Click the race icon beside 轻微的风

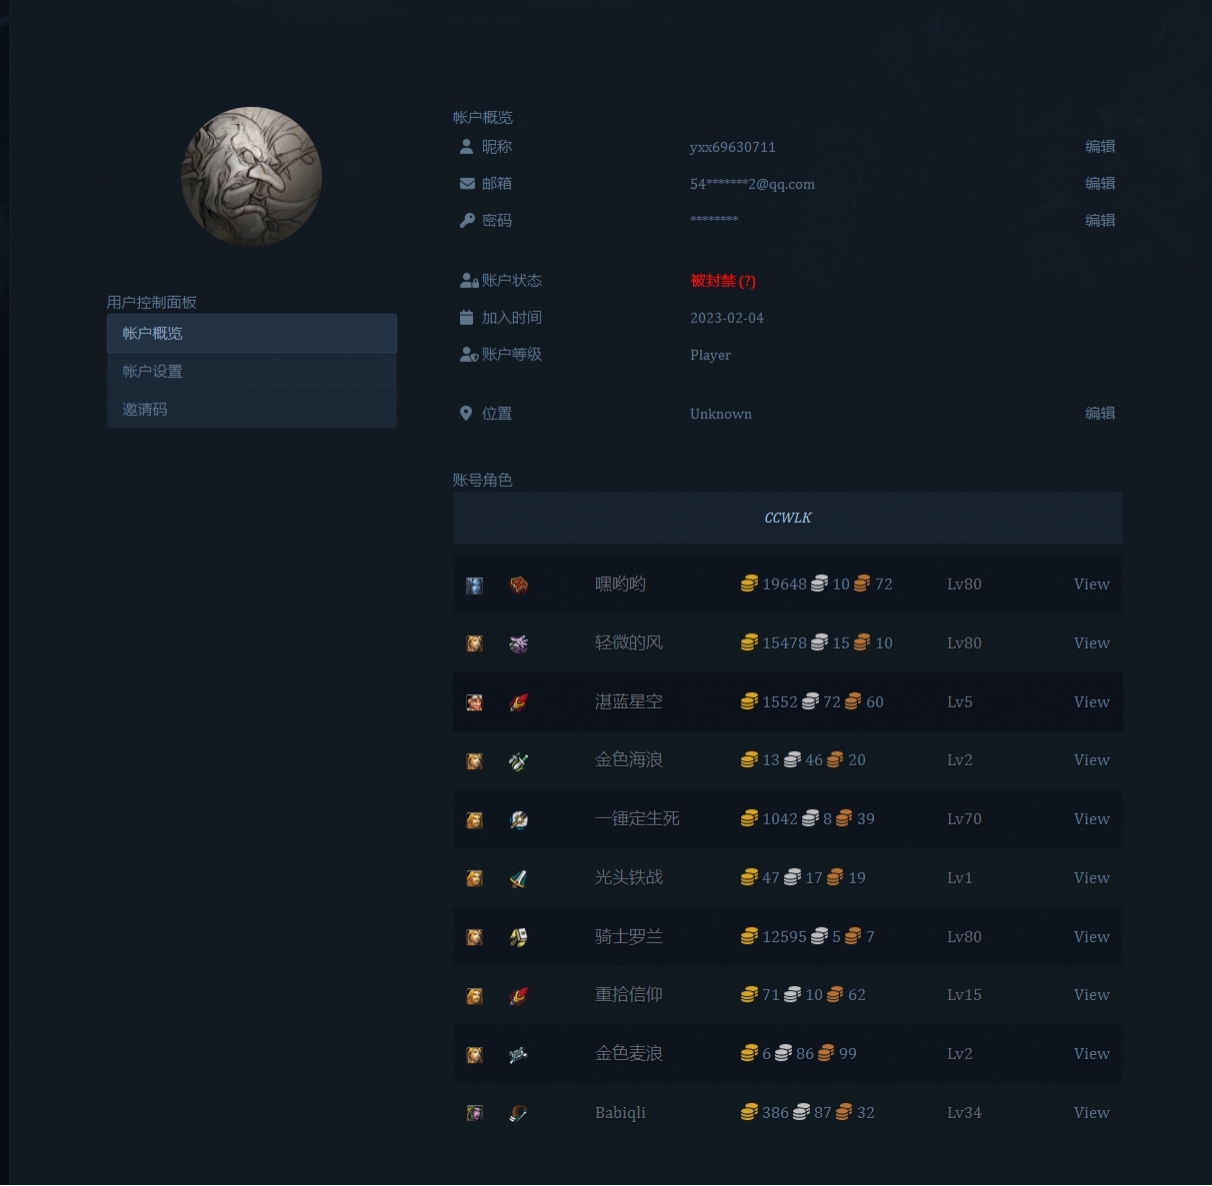[x=474, y=644]
